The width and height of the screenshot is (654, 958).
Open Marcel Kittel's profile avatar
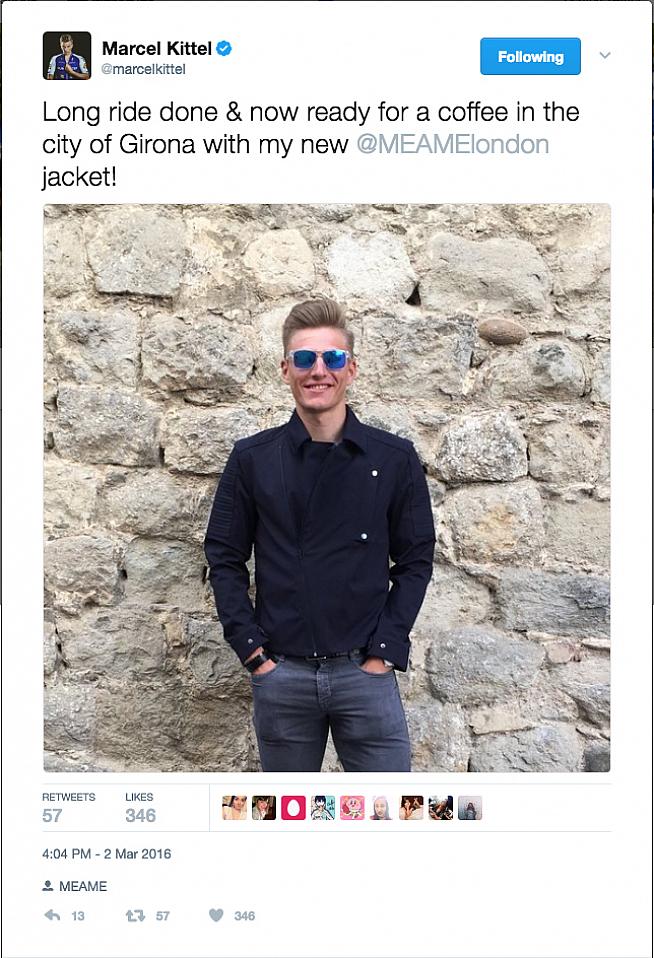pyautogui.click(x=67, y=56)
